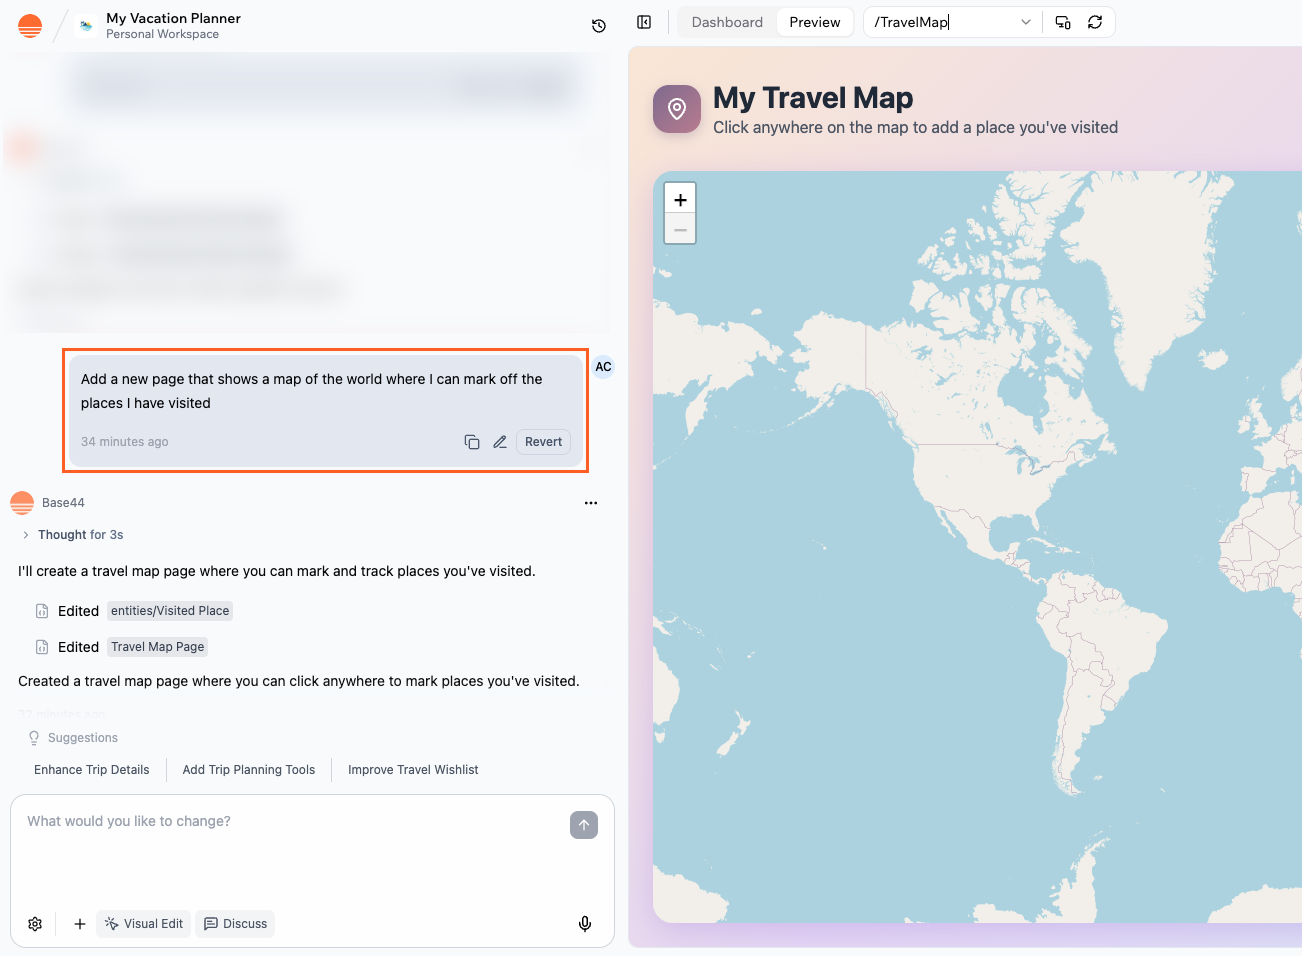The height and width of the screenshot is (956, 1302).
Task: Open the /TravelMap page dropdown
Action: pos(1026,21)
